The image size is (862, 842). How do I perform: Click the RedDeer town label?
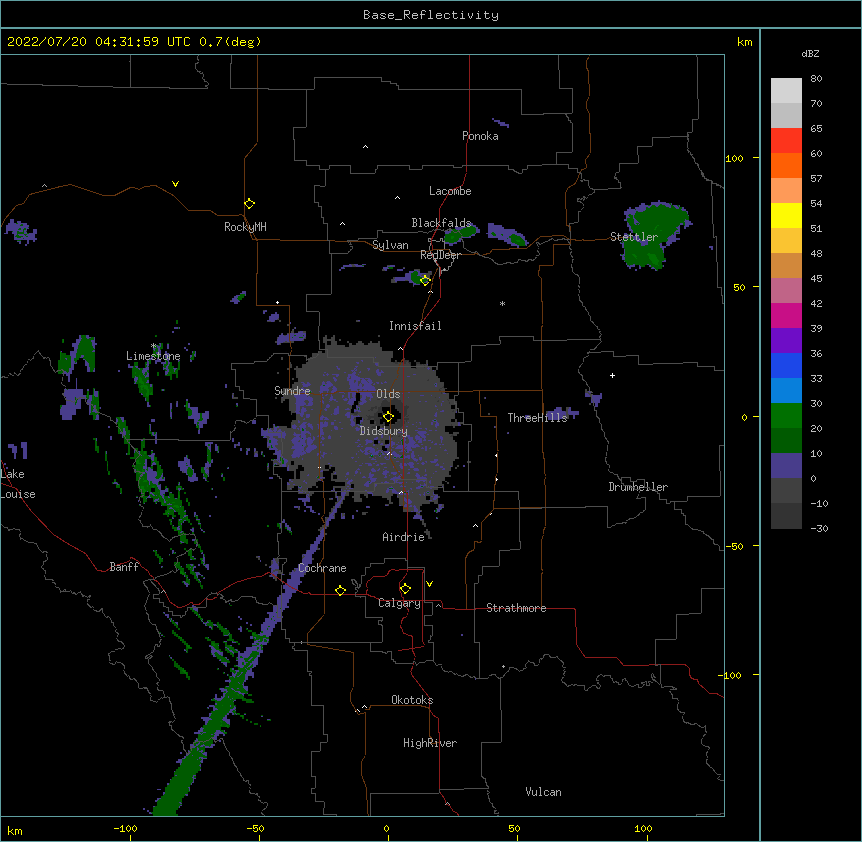coord(440,255)
